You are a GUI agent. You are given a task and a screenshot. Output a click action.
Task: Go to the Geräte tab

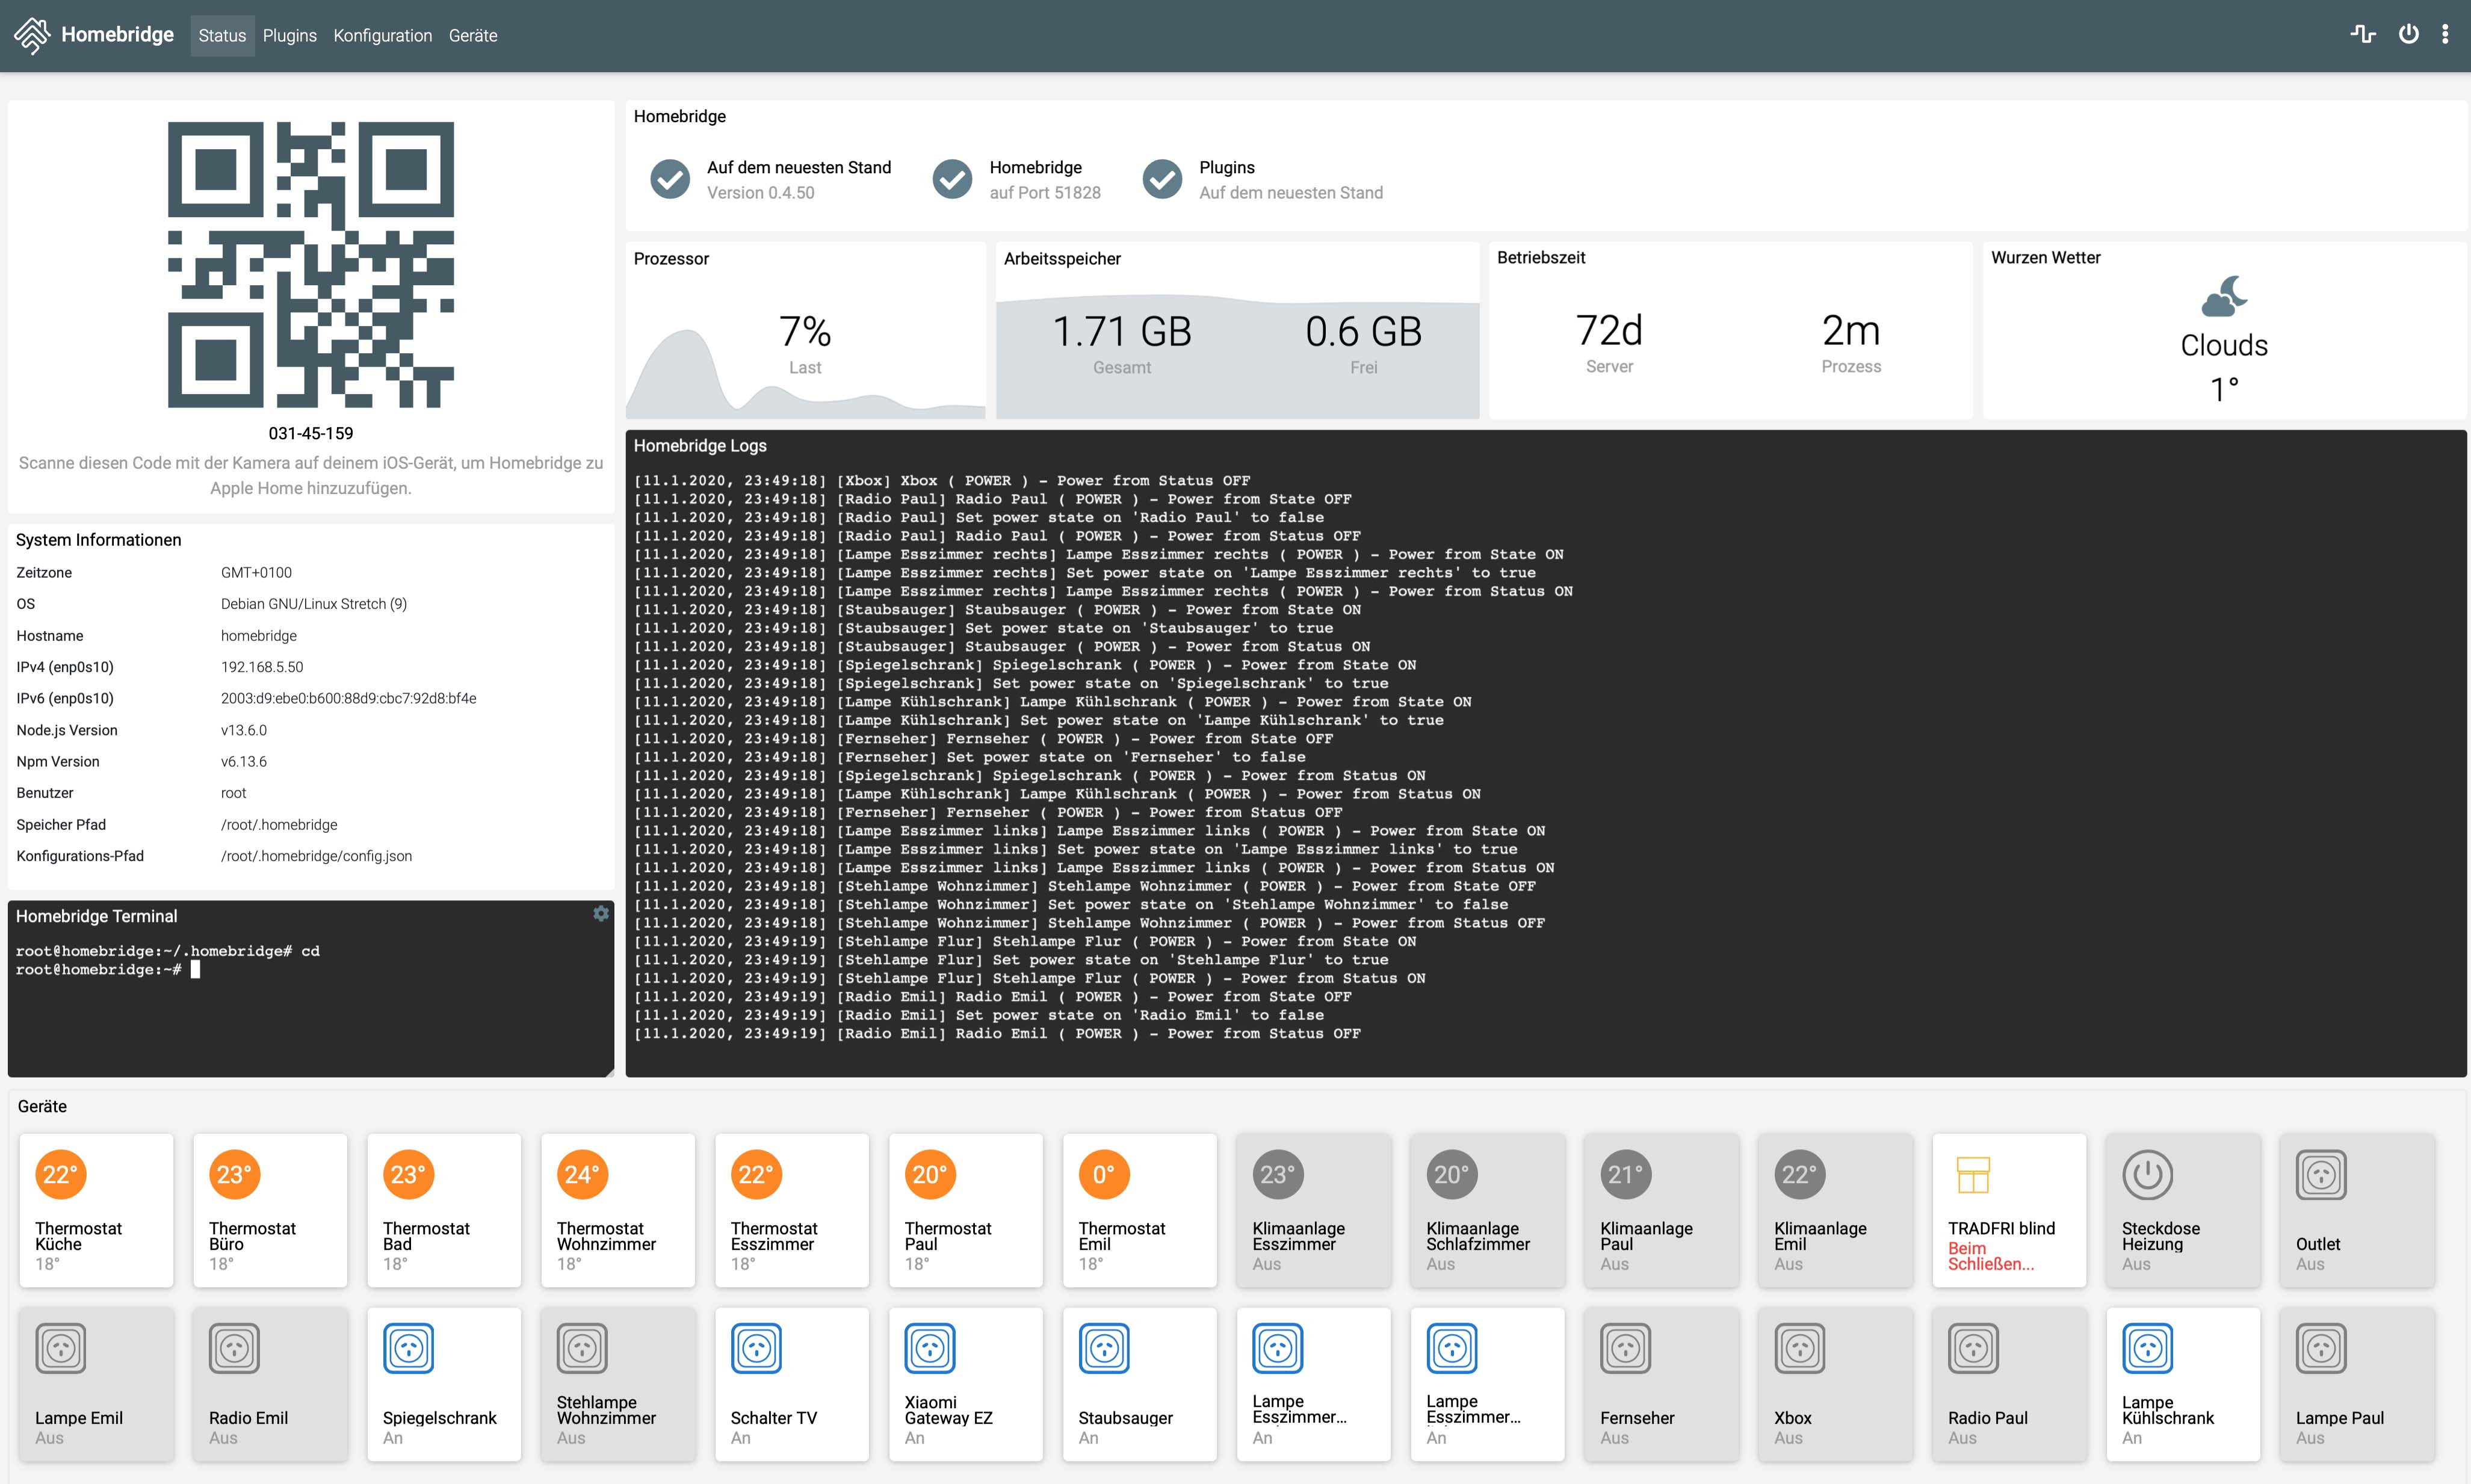[x=473, y=36]
